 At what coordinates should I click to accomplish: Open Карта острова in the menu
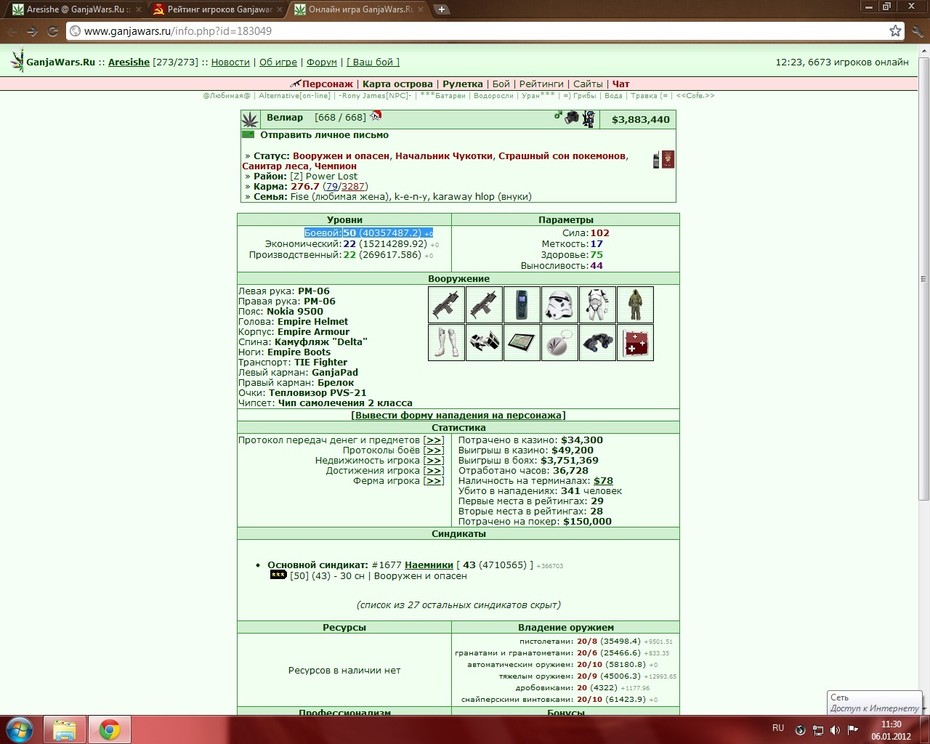397,84
